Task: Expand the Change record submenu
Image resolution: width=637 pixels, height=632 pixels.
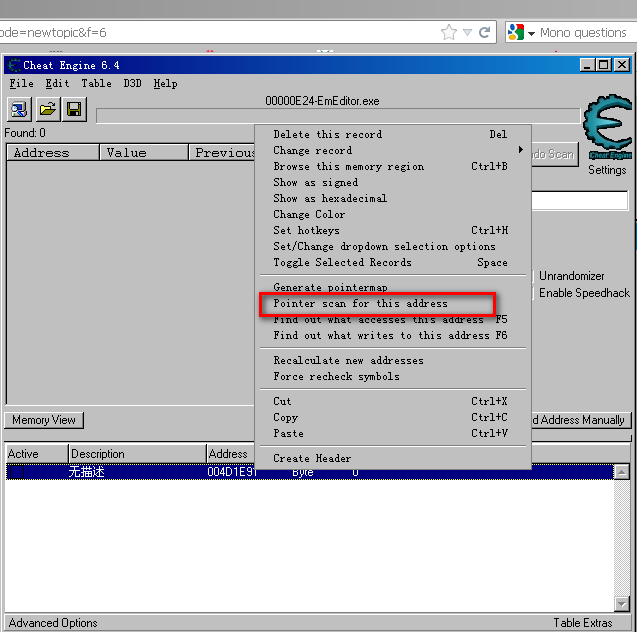Action: point(393,150)
